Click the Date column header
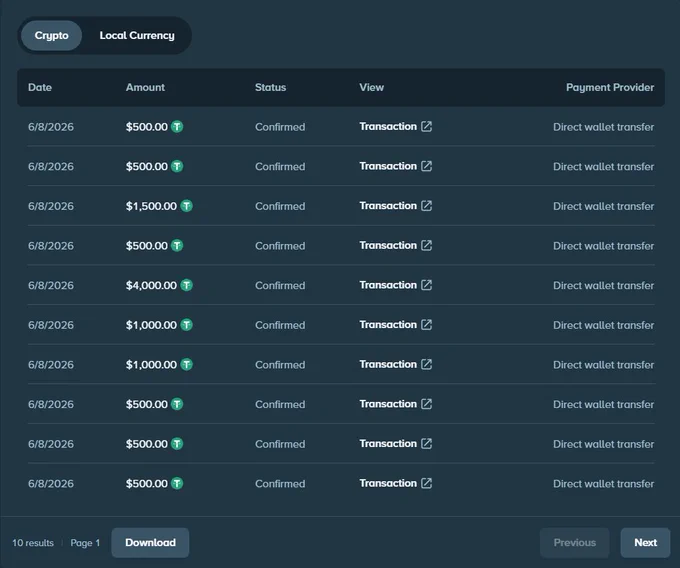 point(40,88)
